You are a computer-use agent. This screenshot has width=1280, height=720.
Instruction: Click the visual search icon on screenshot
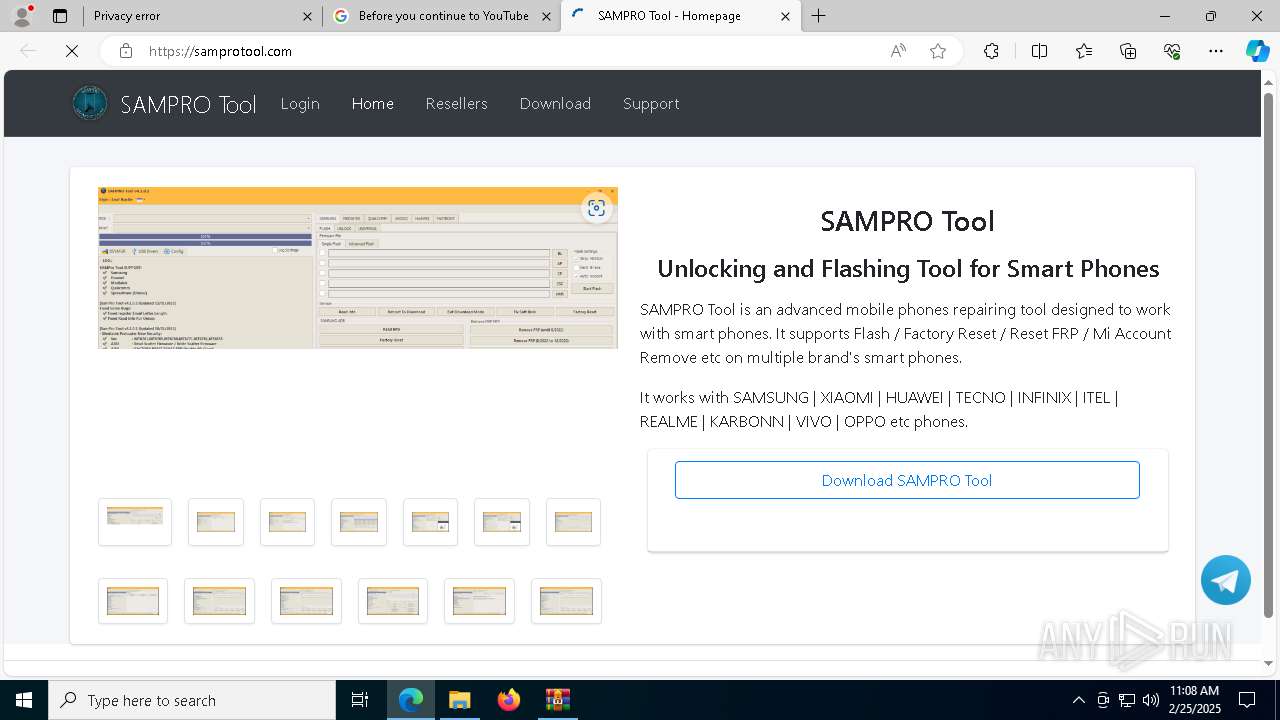click(x=597, y=208)
